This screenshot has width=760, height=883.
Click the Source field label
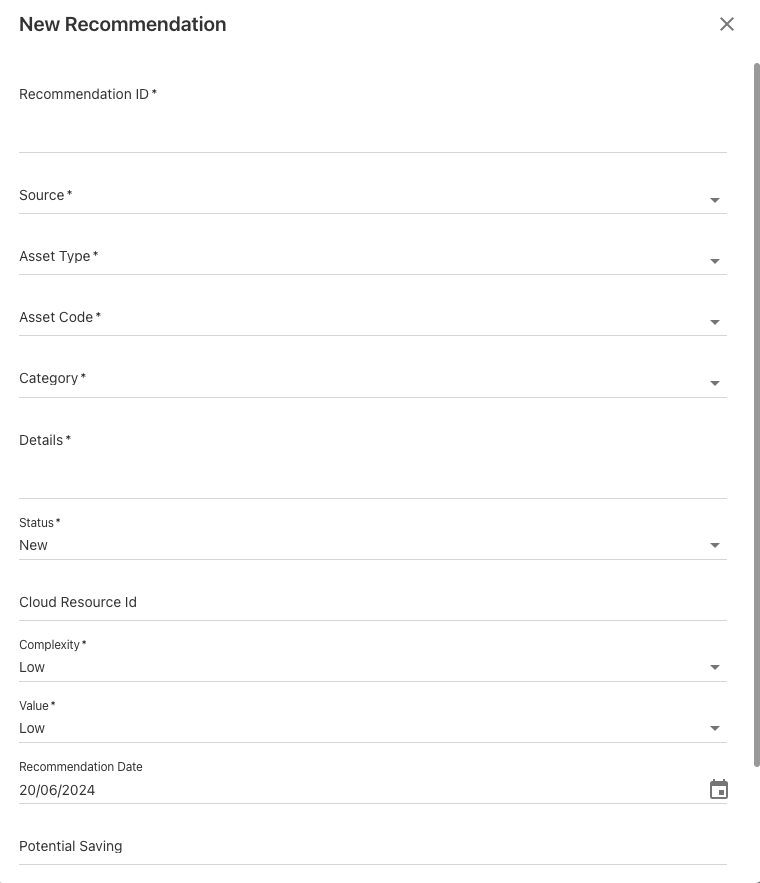click(42, 195)
